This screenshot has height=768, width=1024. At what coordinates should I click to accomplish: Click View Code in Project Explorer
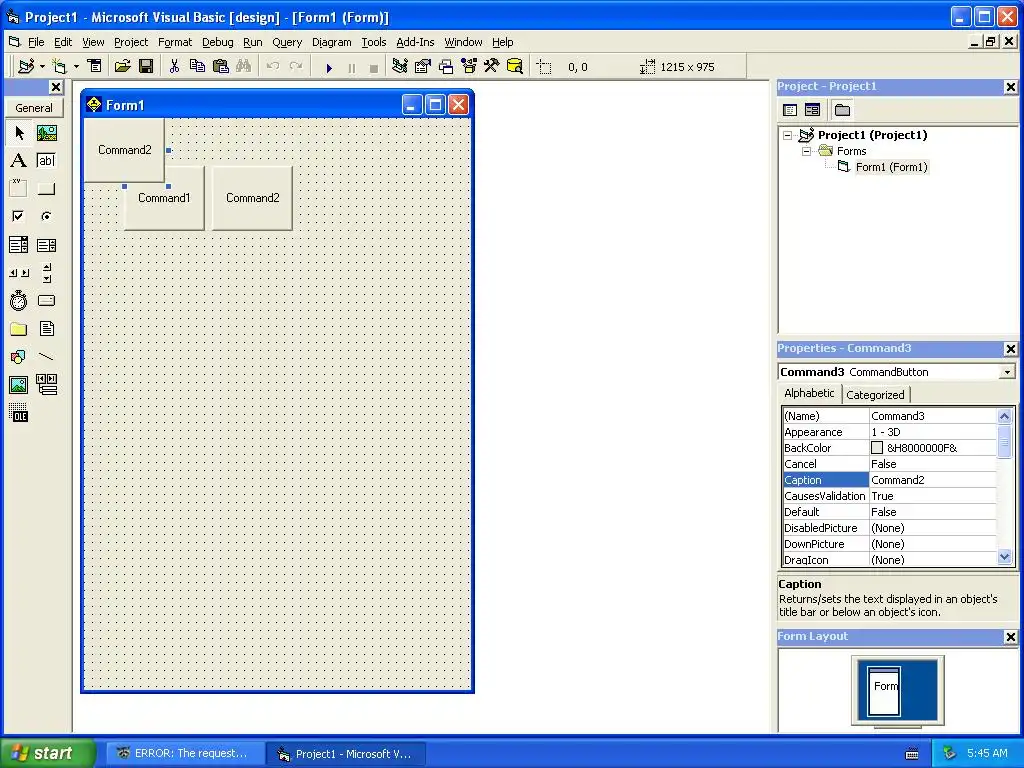tap(790, 110)
